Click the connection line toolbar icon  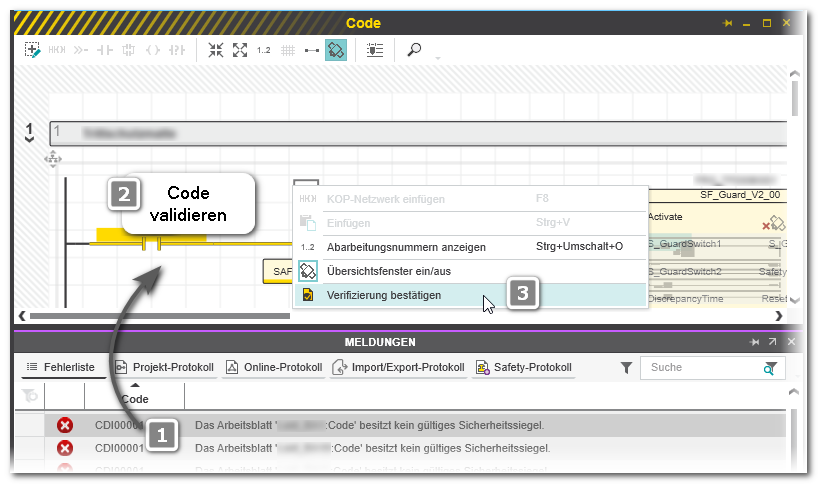311,49
